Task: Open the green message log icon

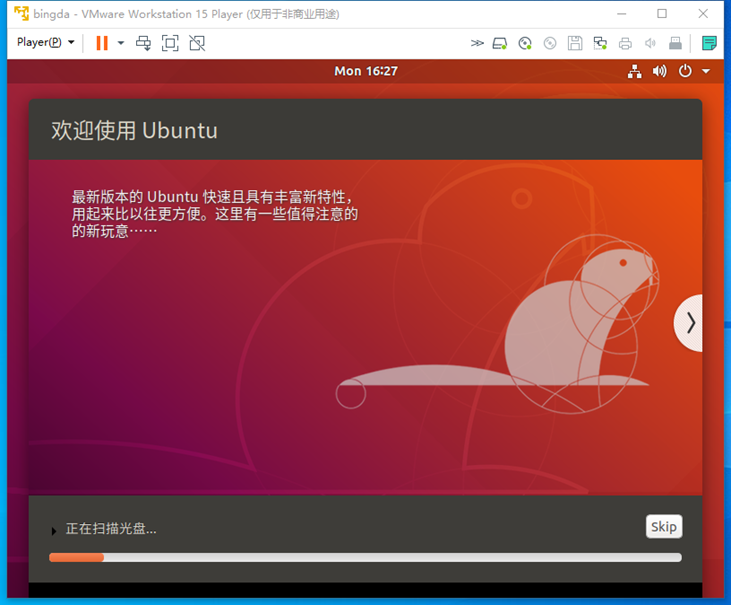Action: 709,43
